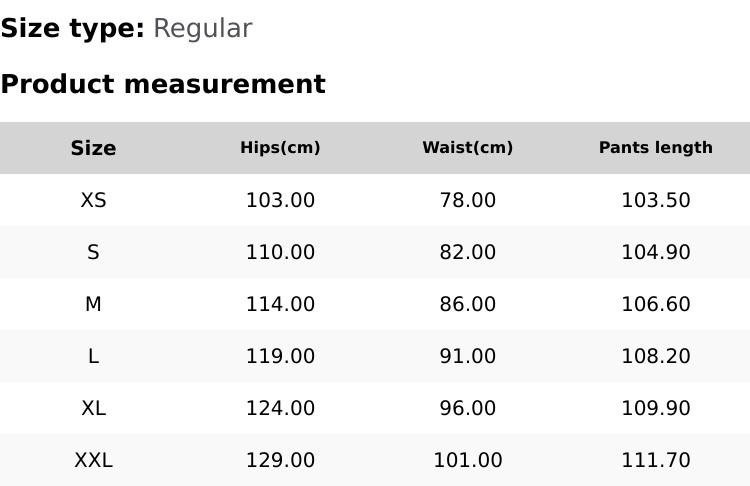The width and height of the screenshot is (750, 486).
Task: Click XXL pants length value 111.70
Action: (656, 460)
